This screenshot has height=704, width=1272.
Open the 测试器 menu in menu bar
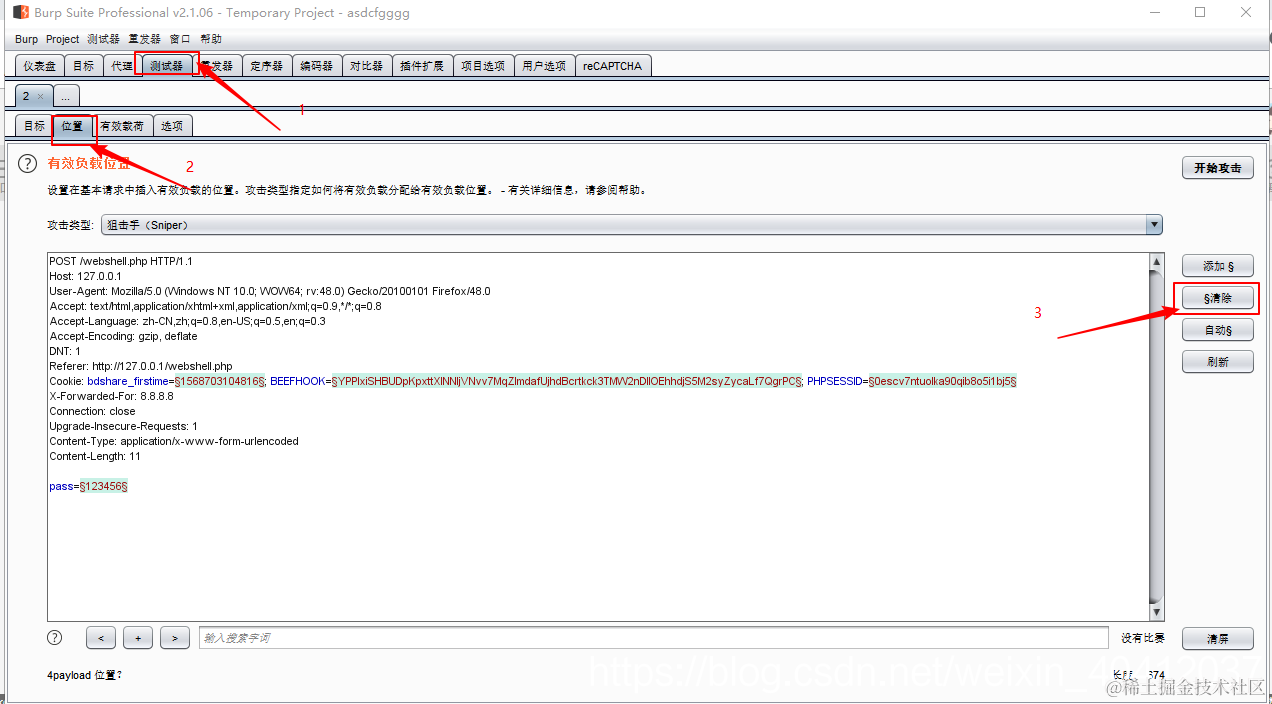tap(103, 39)
